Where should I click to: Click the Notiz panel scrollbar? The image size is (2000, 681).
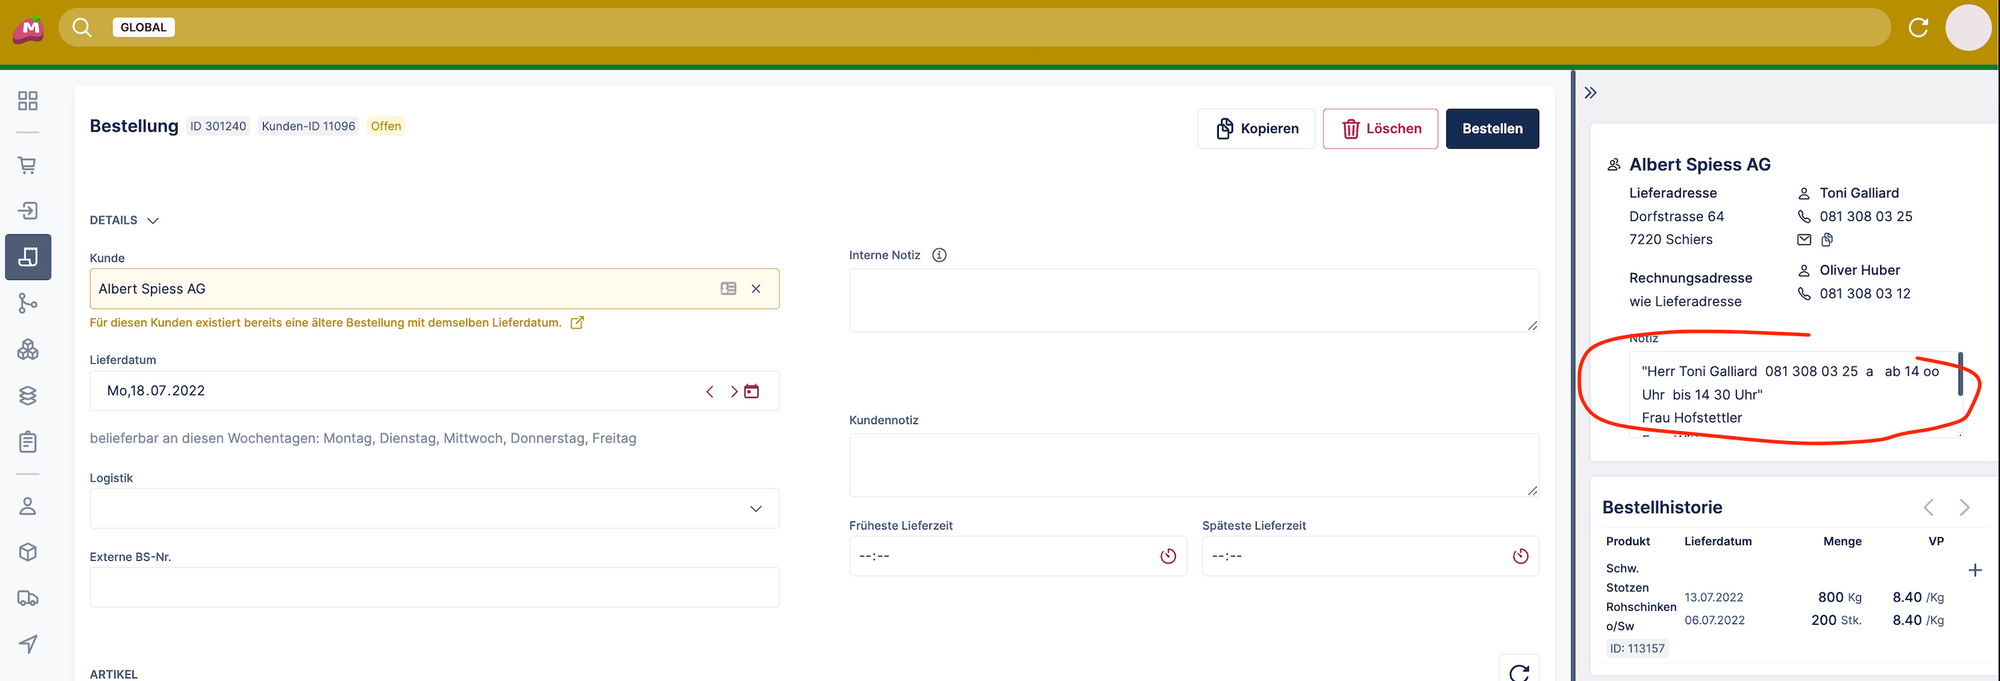pos(1960,374)
